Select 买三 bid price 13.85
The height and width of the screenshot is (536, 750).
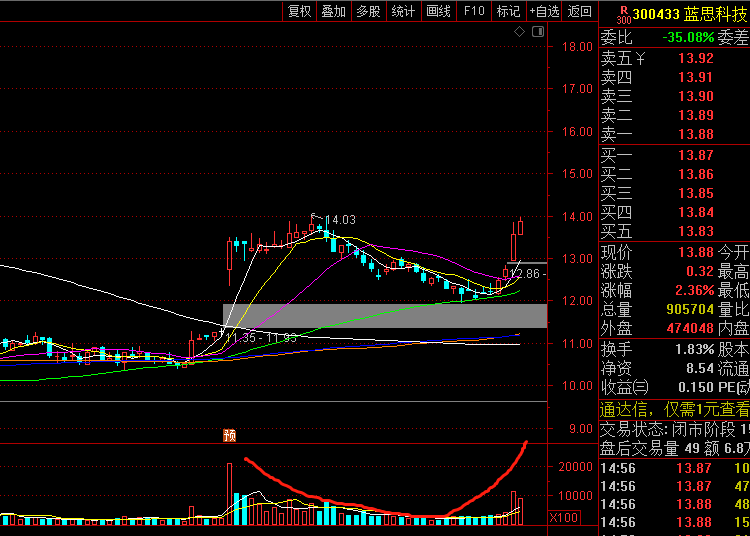coord(696,194)
